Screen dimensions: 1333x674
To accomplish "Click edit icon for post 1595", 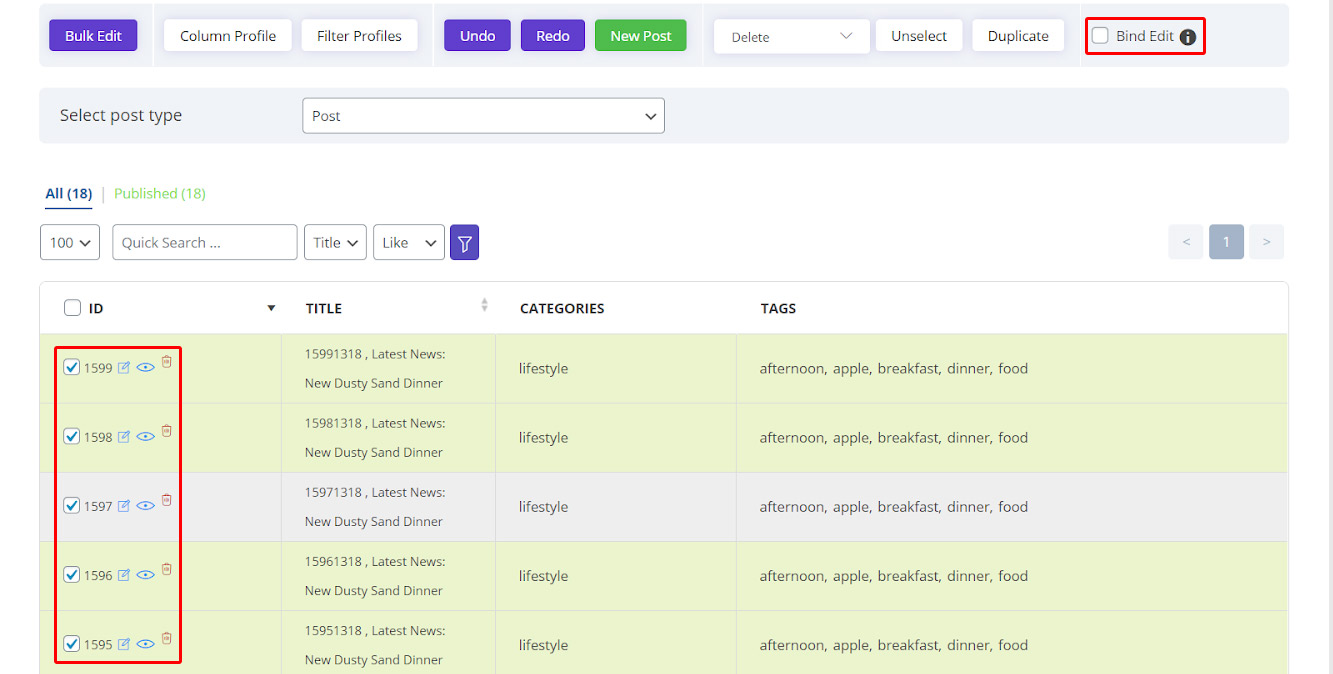I will pos(124,644).
